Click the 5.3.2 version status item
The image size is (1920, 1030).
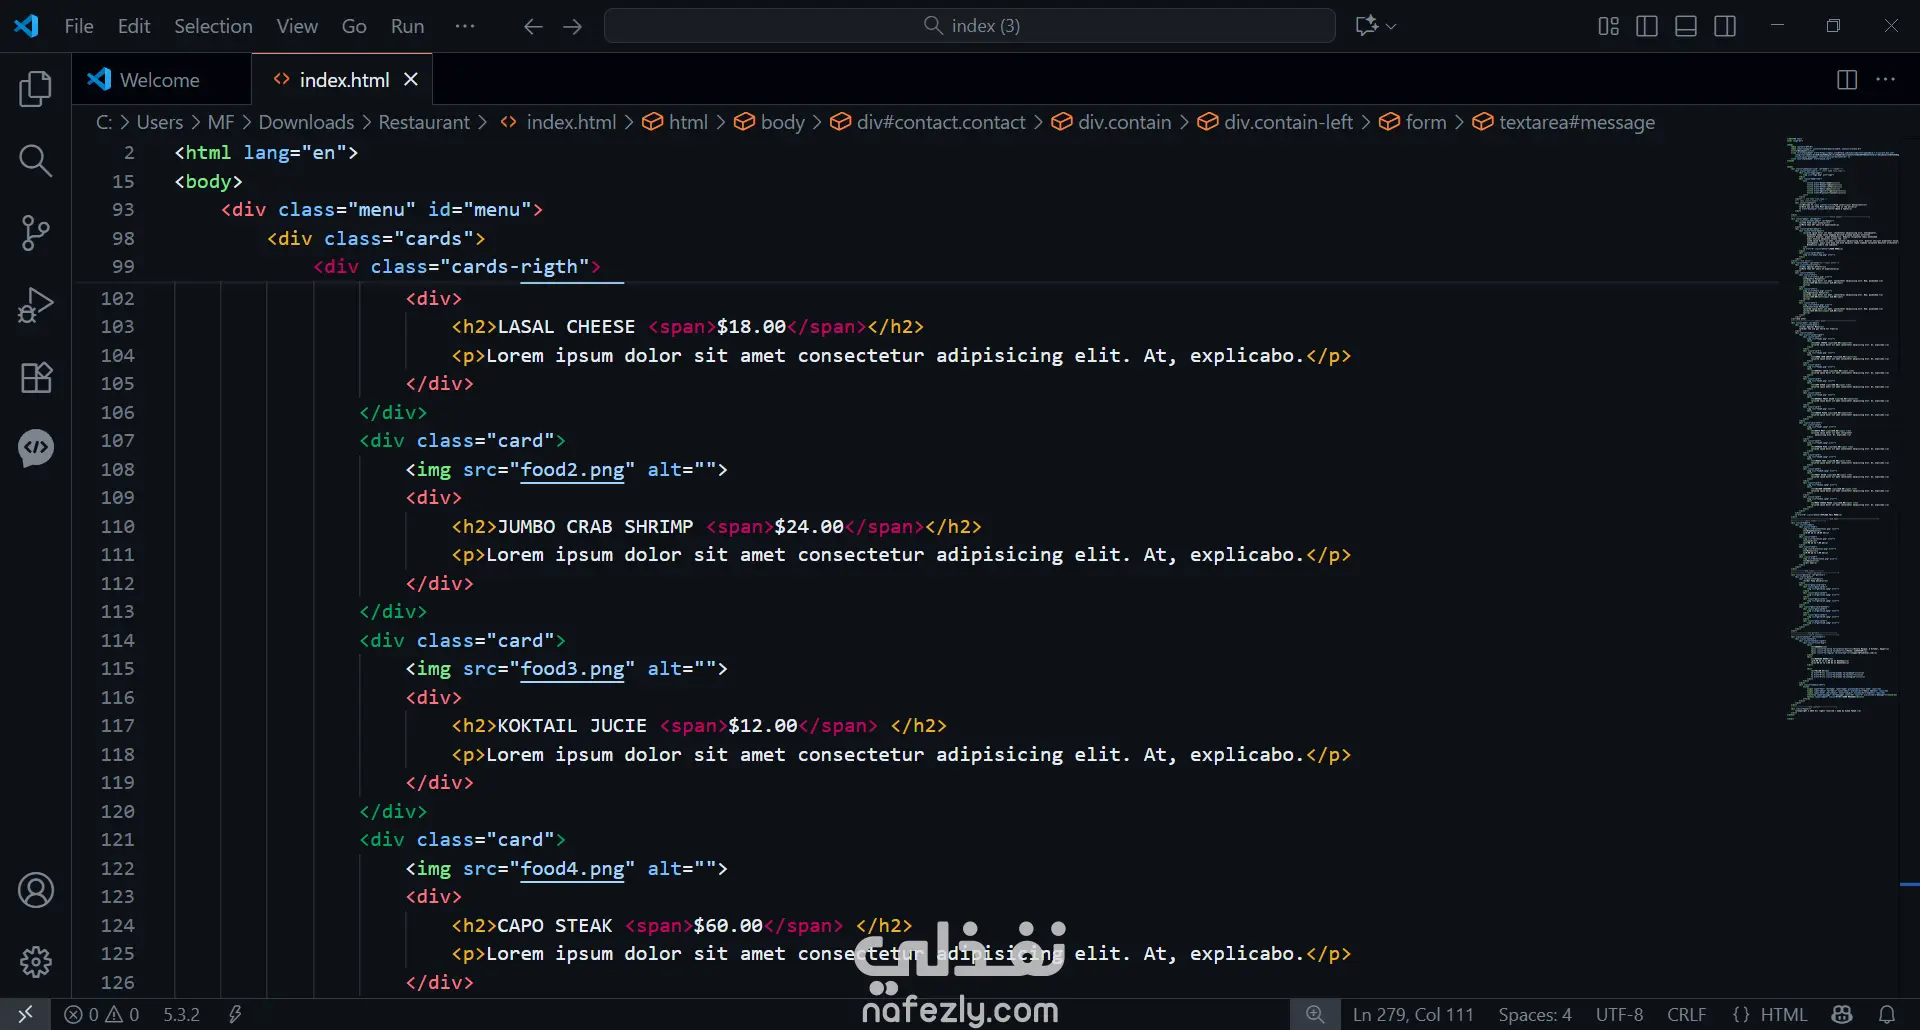[181, 1014]
